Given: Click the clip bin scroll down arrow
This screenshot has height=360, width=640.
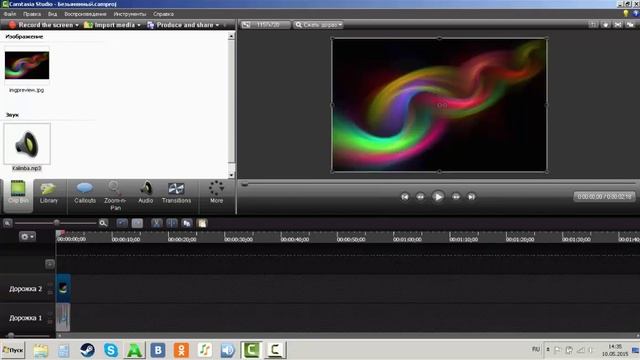Looking at the screenshot, I should 231,175.
